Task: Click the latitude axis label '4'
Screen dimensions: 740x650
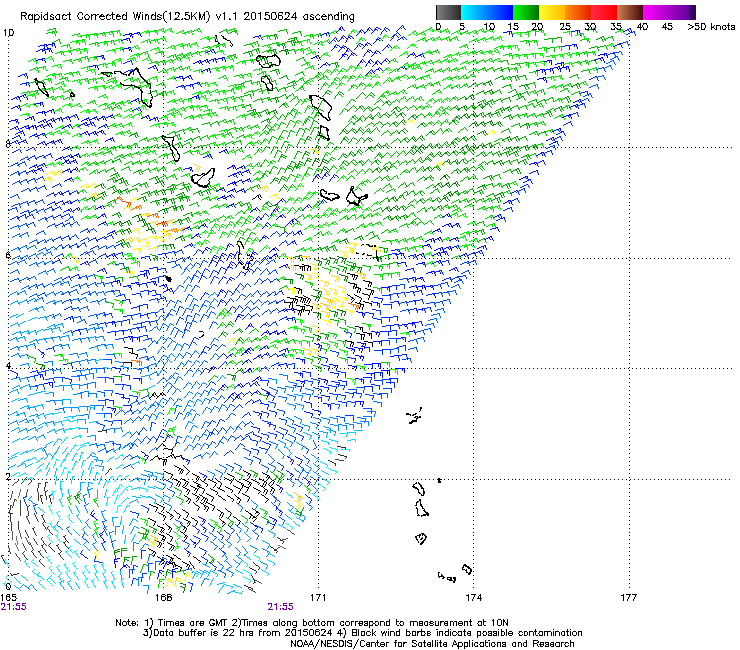Action: pyautogui.click(x=8, y=365)
